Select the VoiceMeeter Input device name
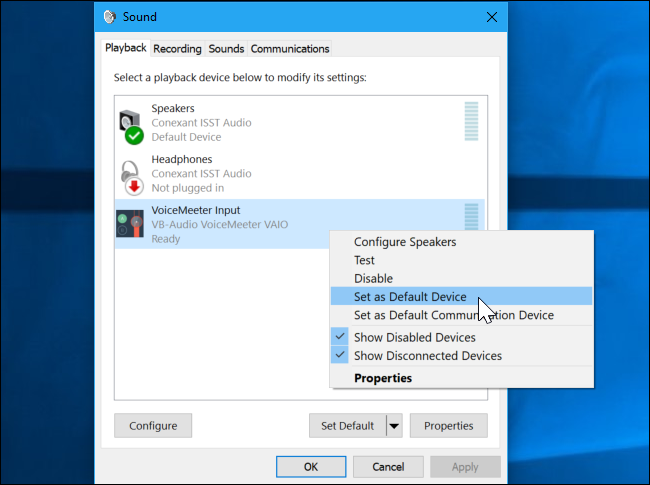 pyautogui.click(x=196, y=210)
